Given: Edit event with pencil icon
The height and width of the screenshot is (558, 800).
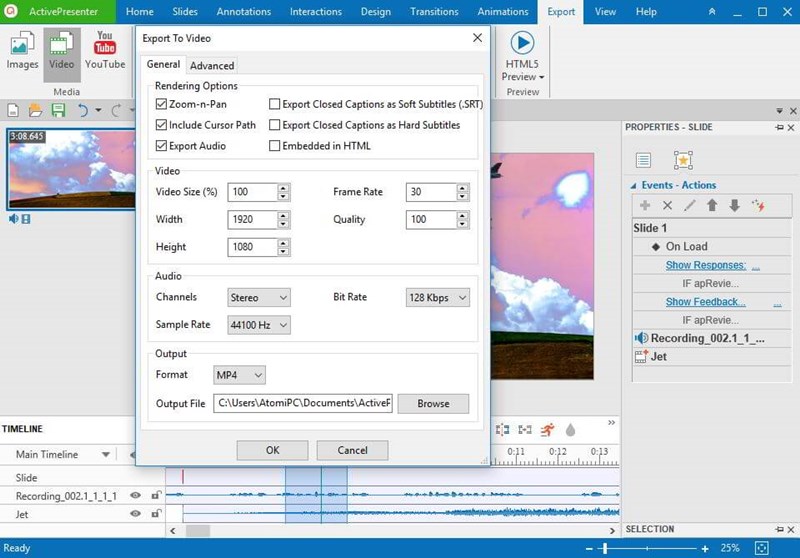Looking at the screenshot, I should 690,206.
